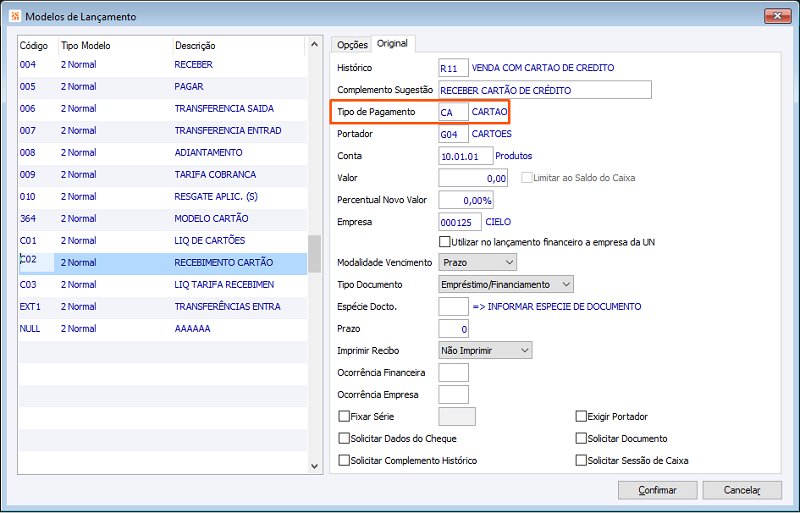800x513 pixels.
Task: Click the Conta field 10.01.01
Action: click(466, 156)
